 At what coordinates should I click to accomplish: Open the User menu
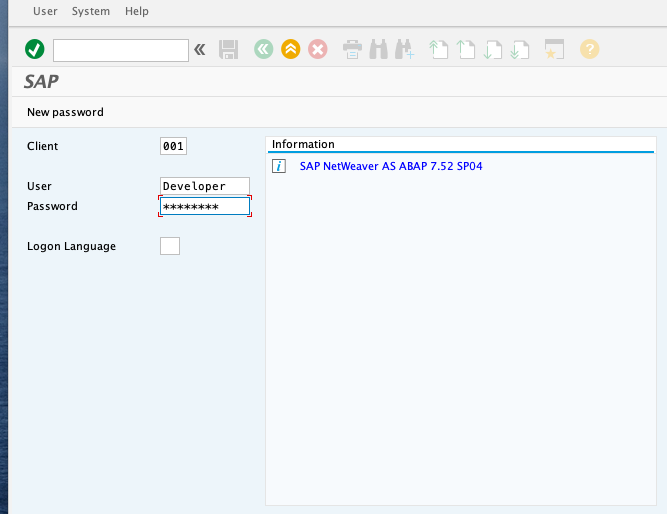coord(45,11)
